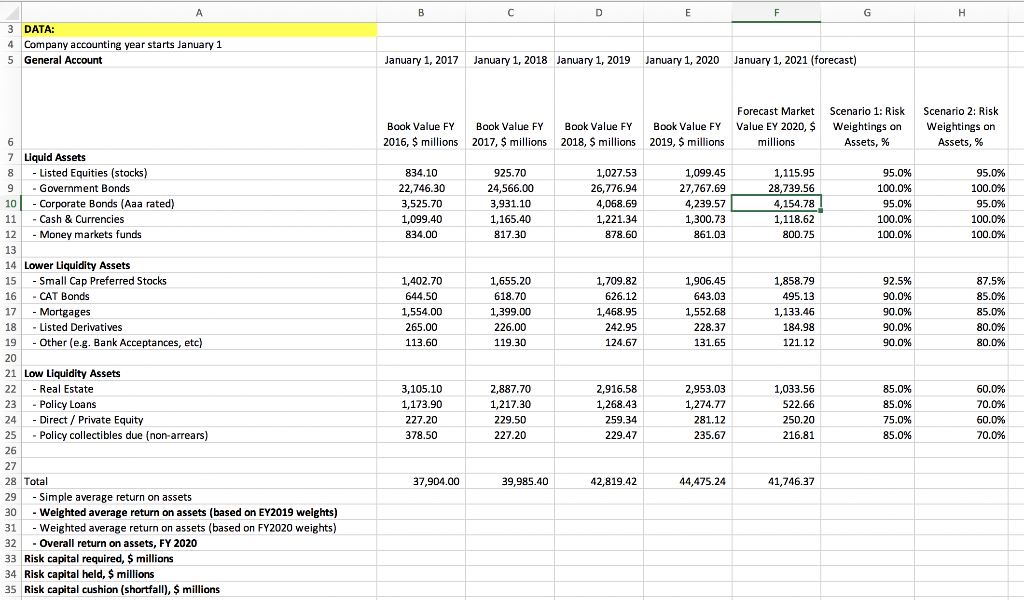Click Mortgages value 1,399.00
This screenshot has width=1024, height=600.
coord(510,312)
